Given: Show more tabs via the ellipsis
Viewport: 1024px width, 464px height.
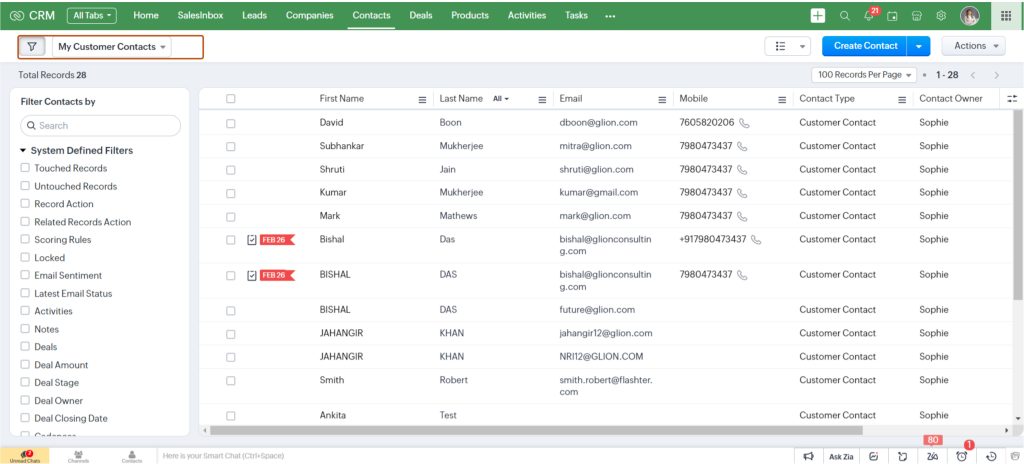Looking at the screenshot, I should (610, 16).
